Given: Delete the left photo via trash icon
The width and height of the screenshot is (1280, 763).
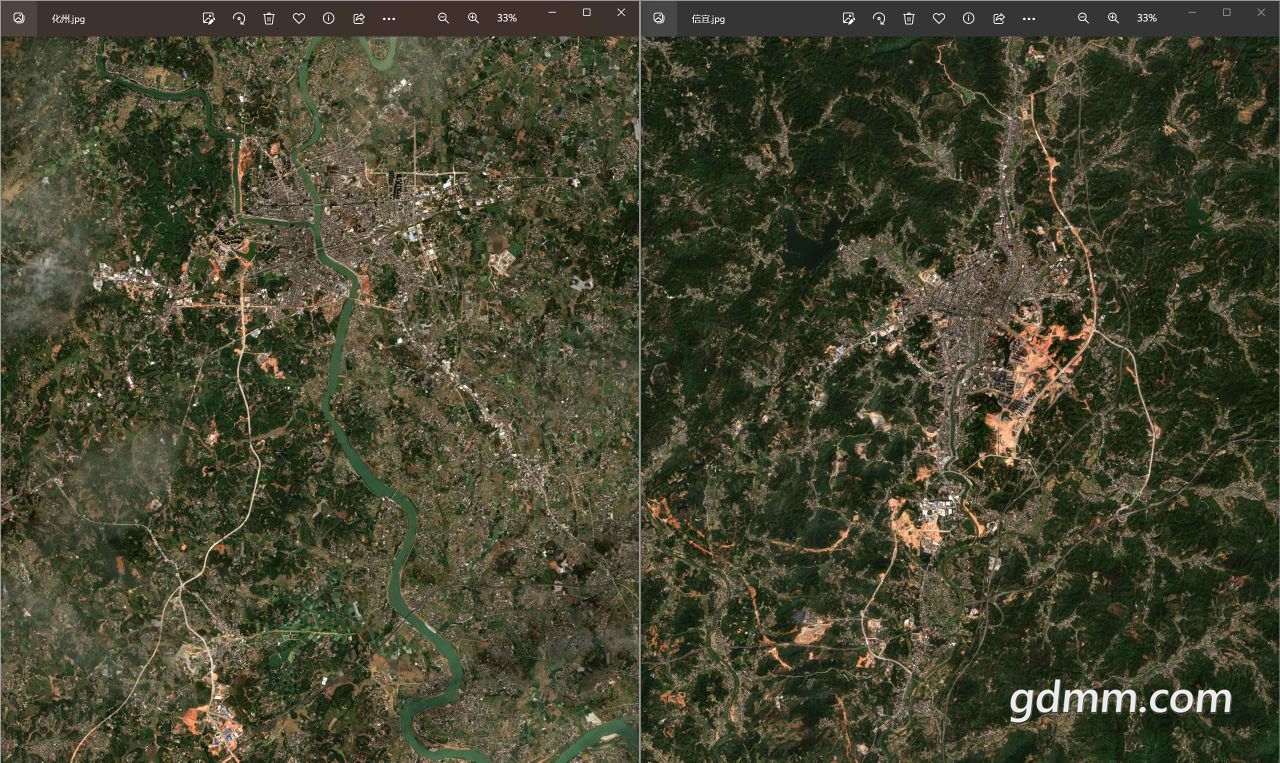Looking at the screenshot, I should click(x=269, y=18).
